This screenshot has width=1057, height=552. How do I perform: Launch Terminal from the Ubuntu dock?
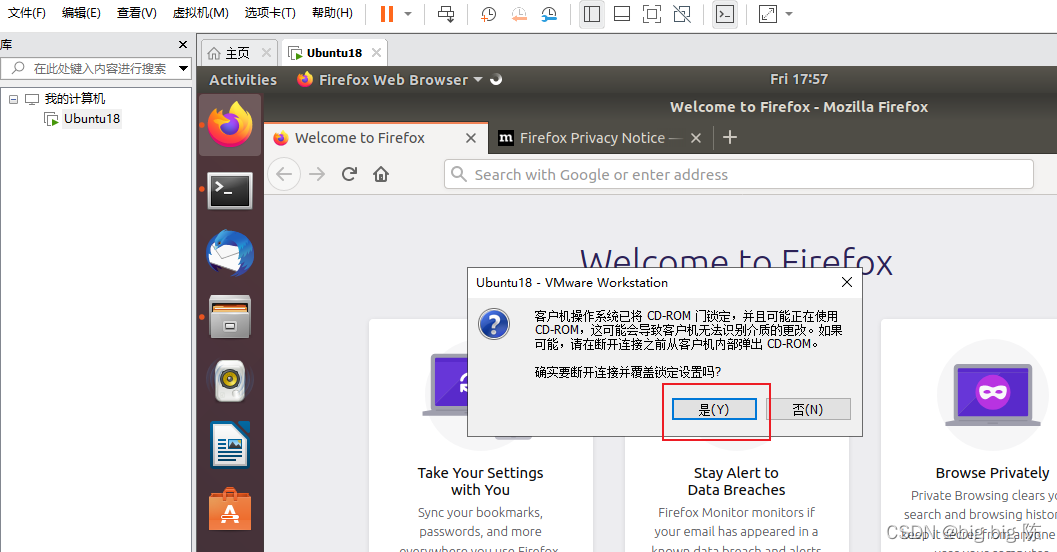[230, 190]
